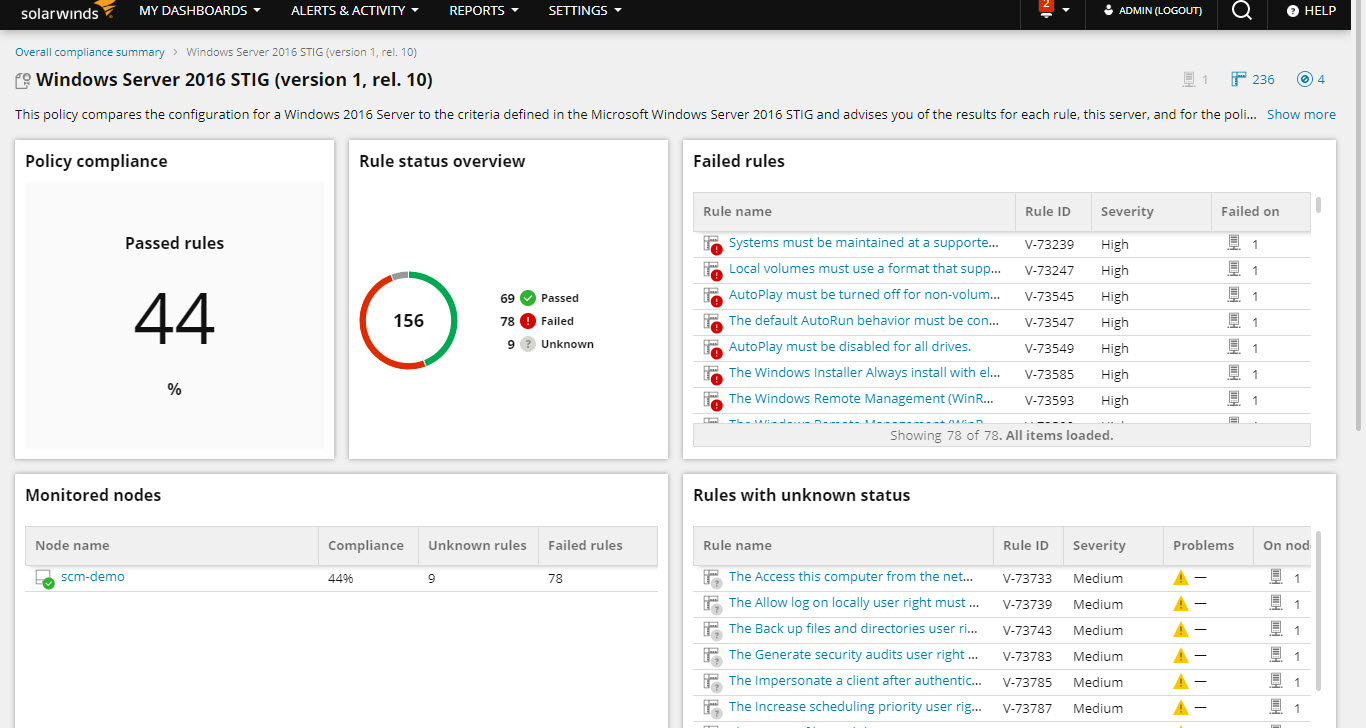
Task: Click the search magnifier icon
Action: [x=1241, y=10]
